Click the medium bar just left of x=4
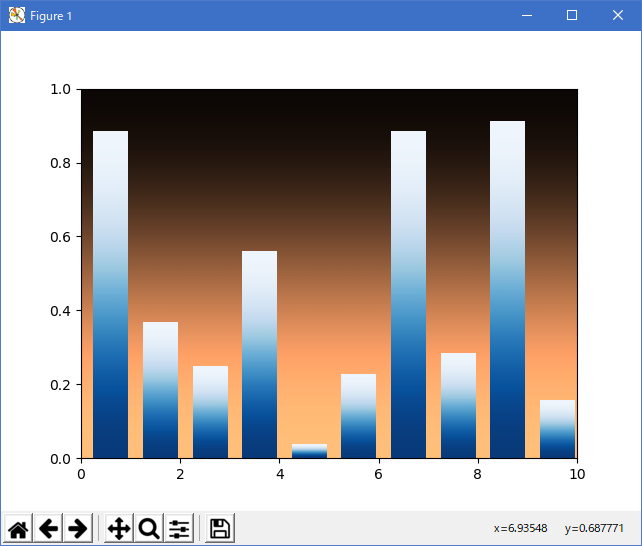This screenshot has width=642, height=546. pos(259,354)
